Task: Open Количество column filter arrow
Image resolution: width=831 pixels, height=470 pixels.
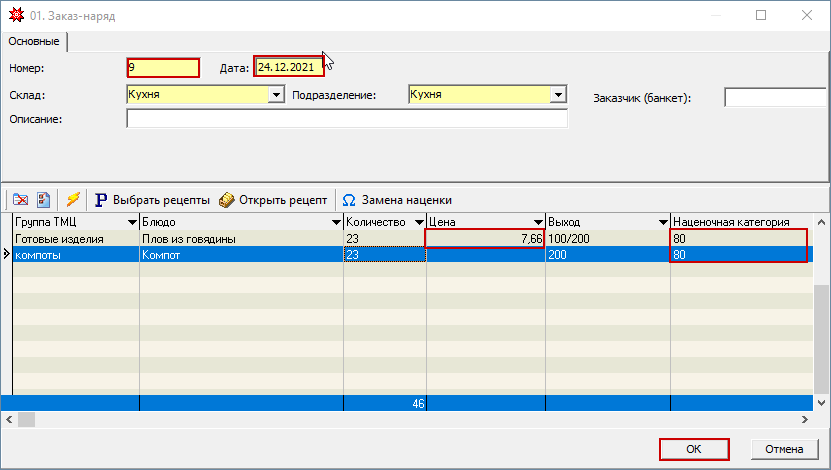Action: [x=418, y=222]
